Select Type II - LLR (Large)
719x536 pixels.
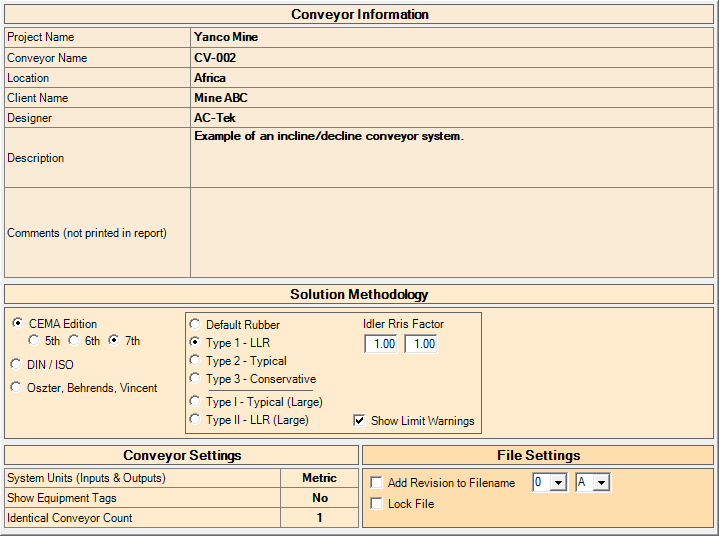click(x=195, y=420)
